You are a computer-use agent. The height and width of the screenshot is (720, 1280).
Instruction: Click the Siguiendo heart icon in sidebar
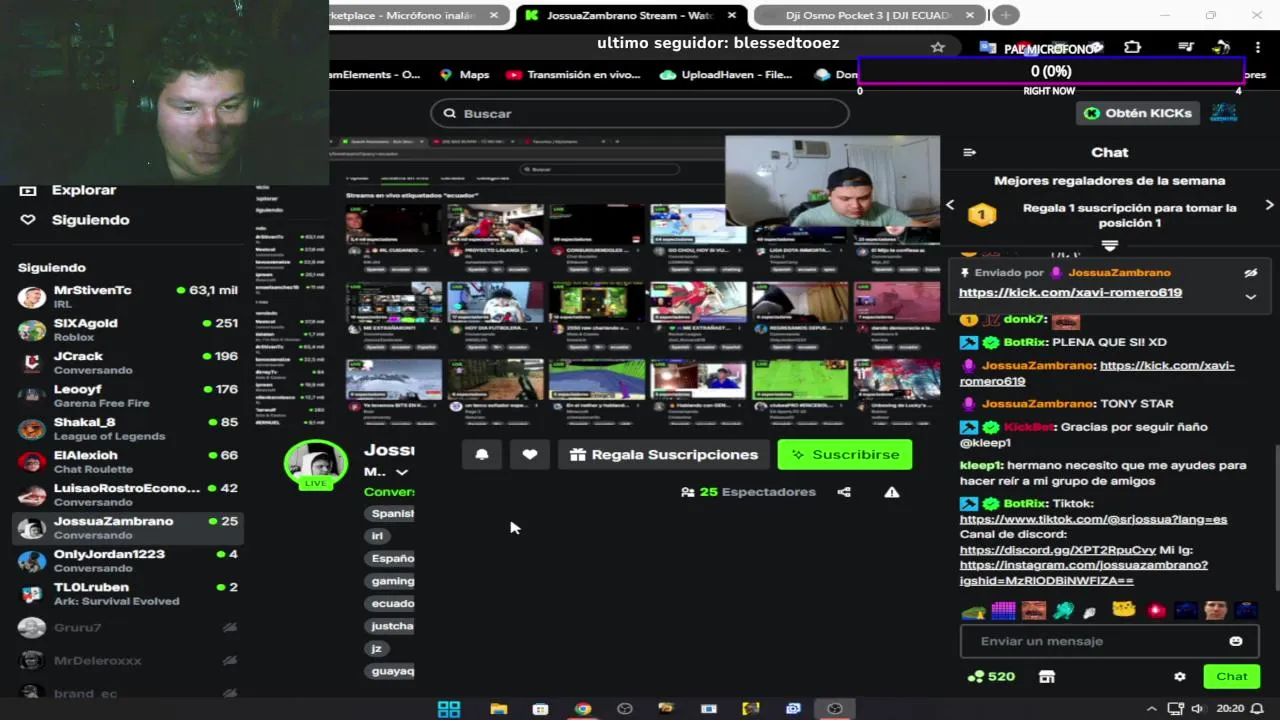click(28, 220)
